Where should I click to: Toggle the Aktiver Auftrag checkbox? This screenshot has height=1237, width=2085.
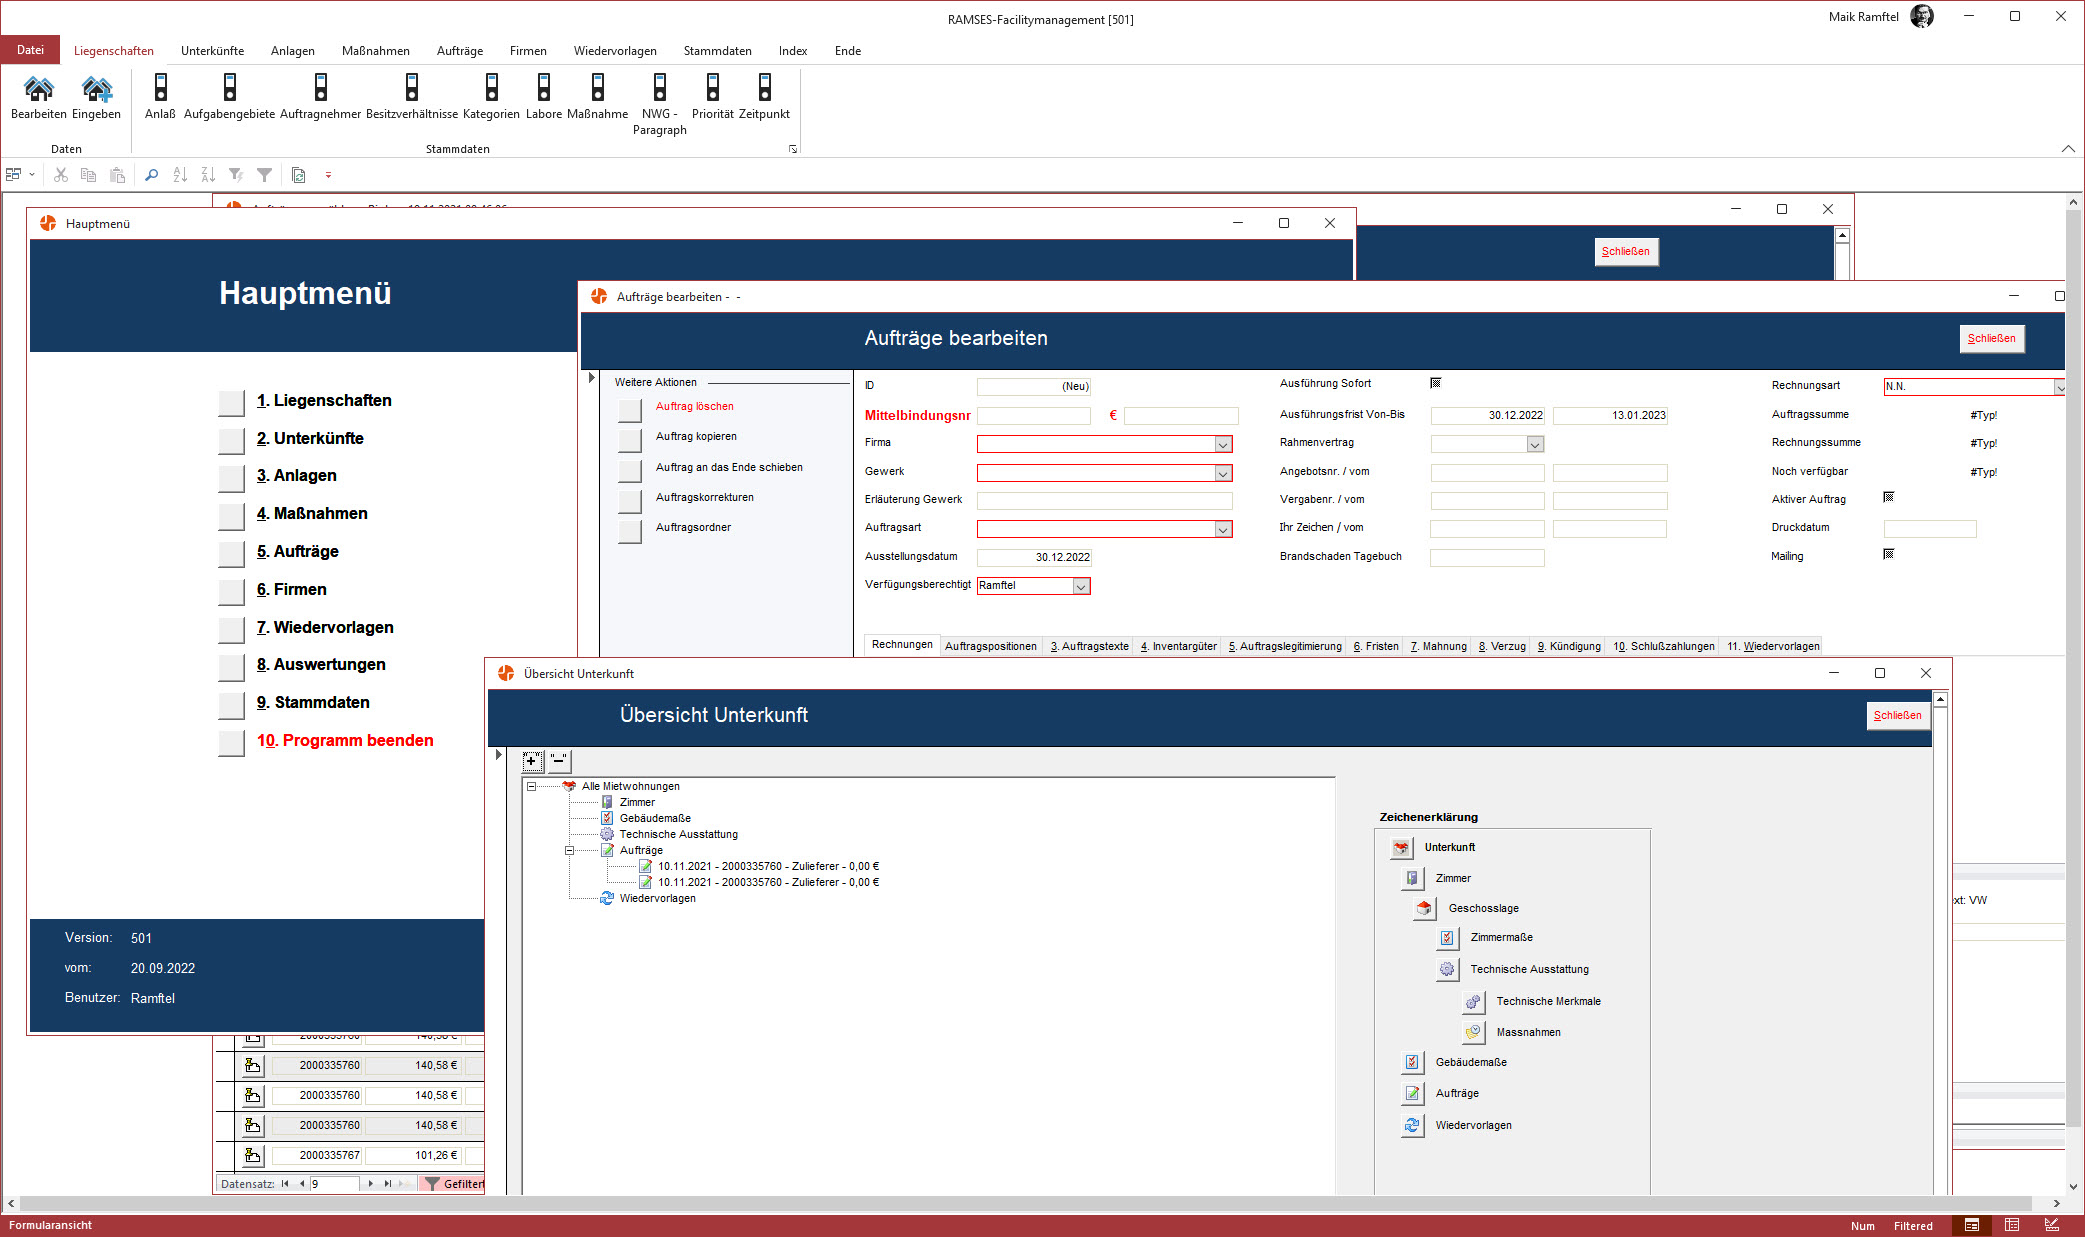[x=1889, y=497]
